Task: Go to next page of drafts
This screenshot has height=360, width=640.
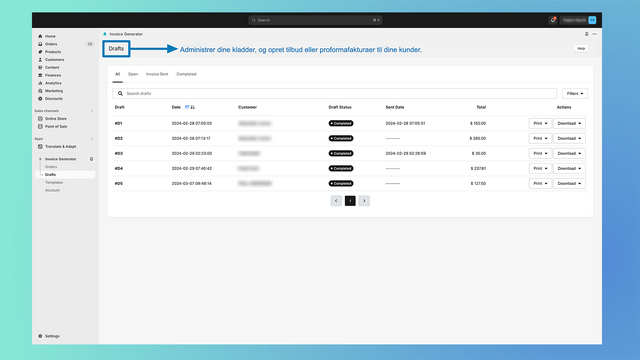Action: [364, 201]
